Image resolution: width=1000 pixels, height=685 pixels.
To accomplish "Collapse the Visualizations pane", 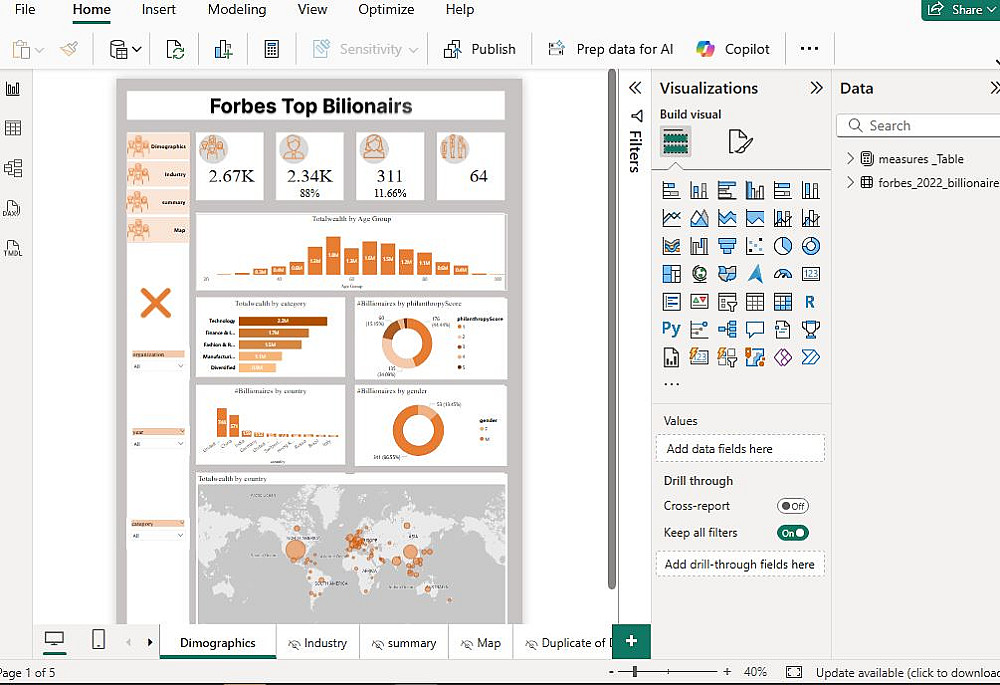I will click(x=816, y=88).
